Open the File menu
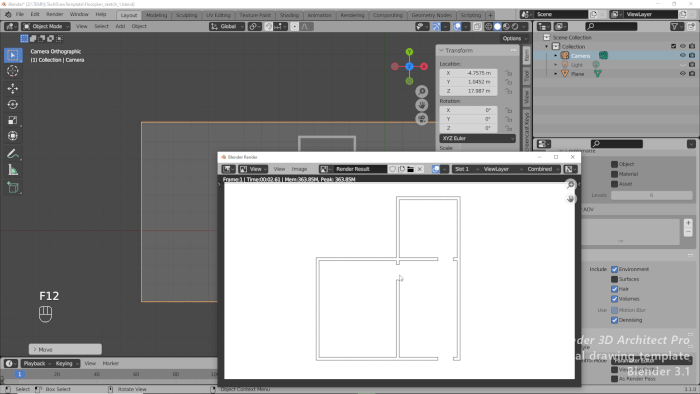 tap(20, 14)
